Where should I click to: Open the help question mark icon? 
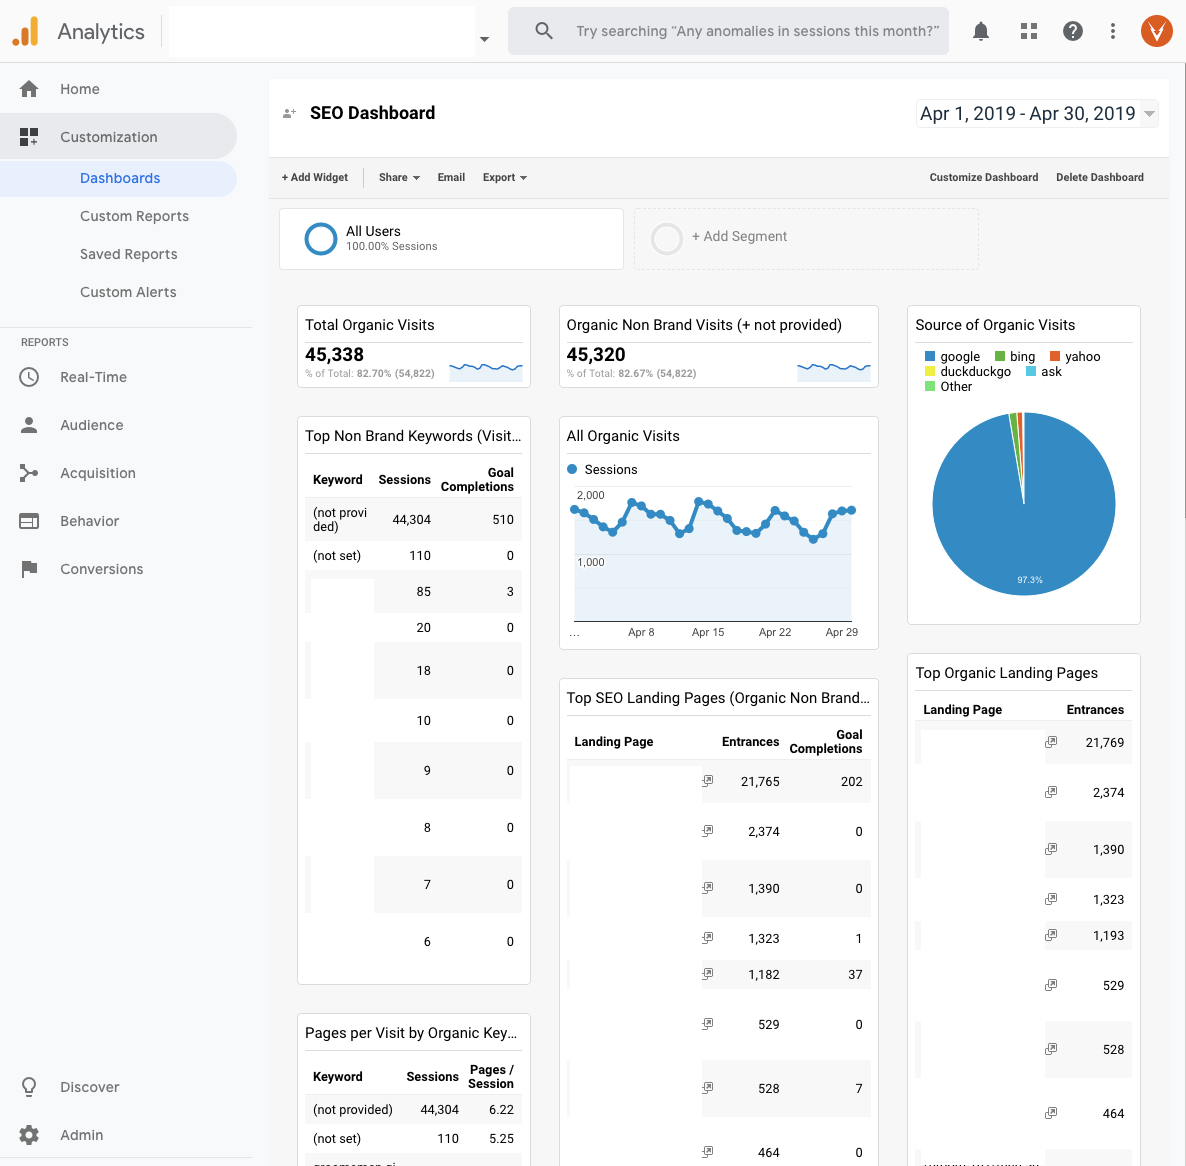[x=1073, y=31]
